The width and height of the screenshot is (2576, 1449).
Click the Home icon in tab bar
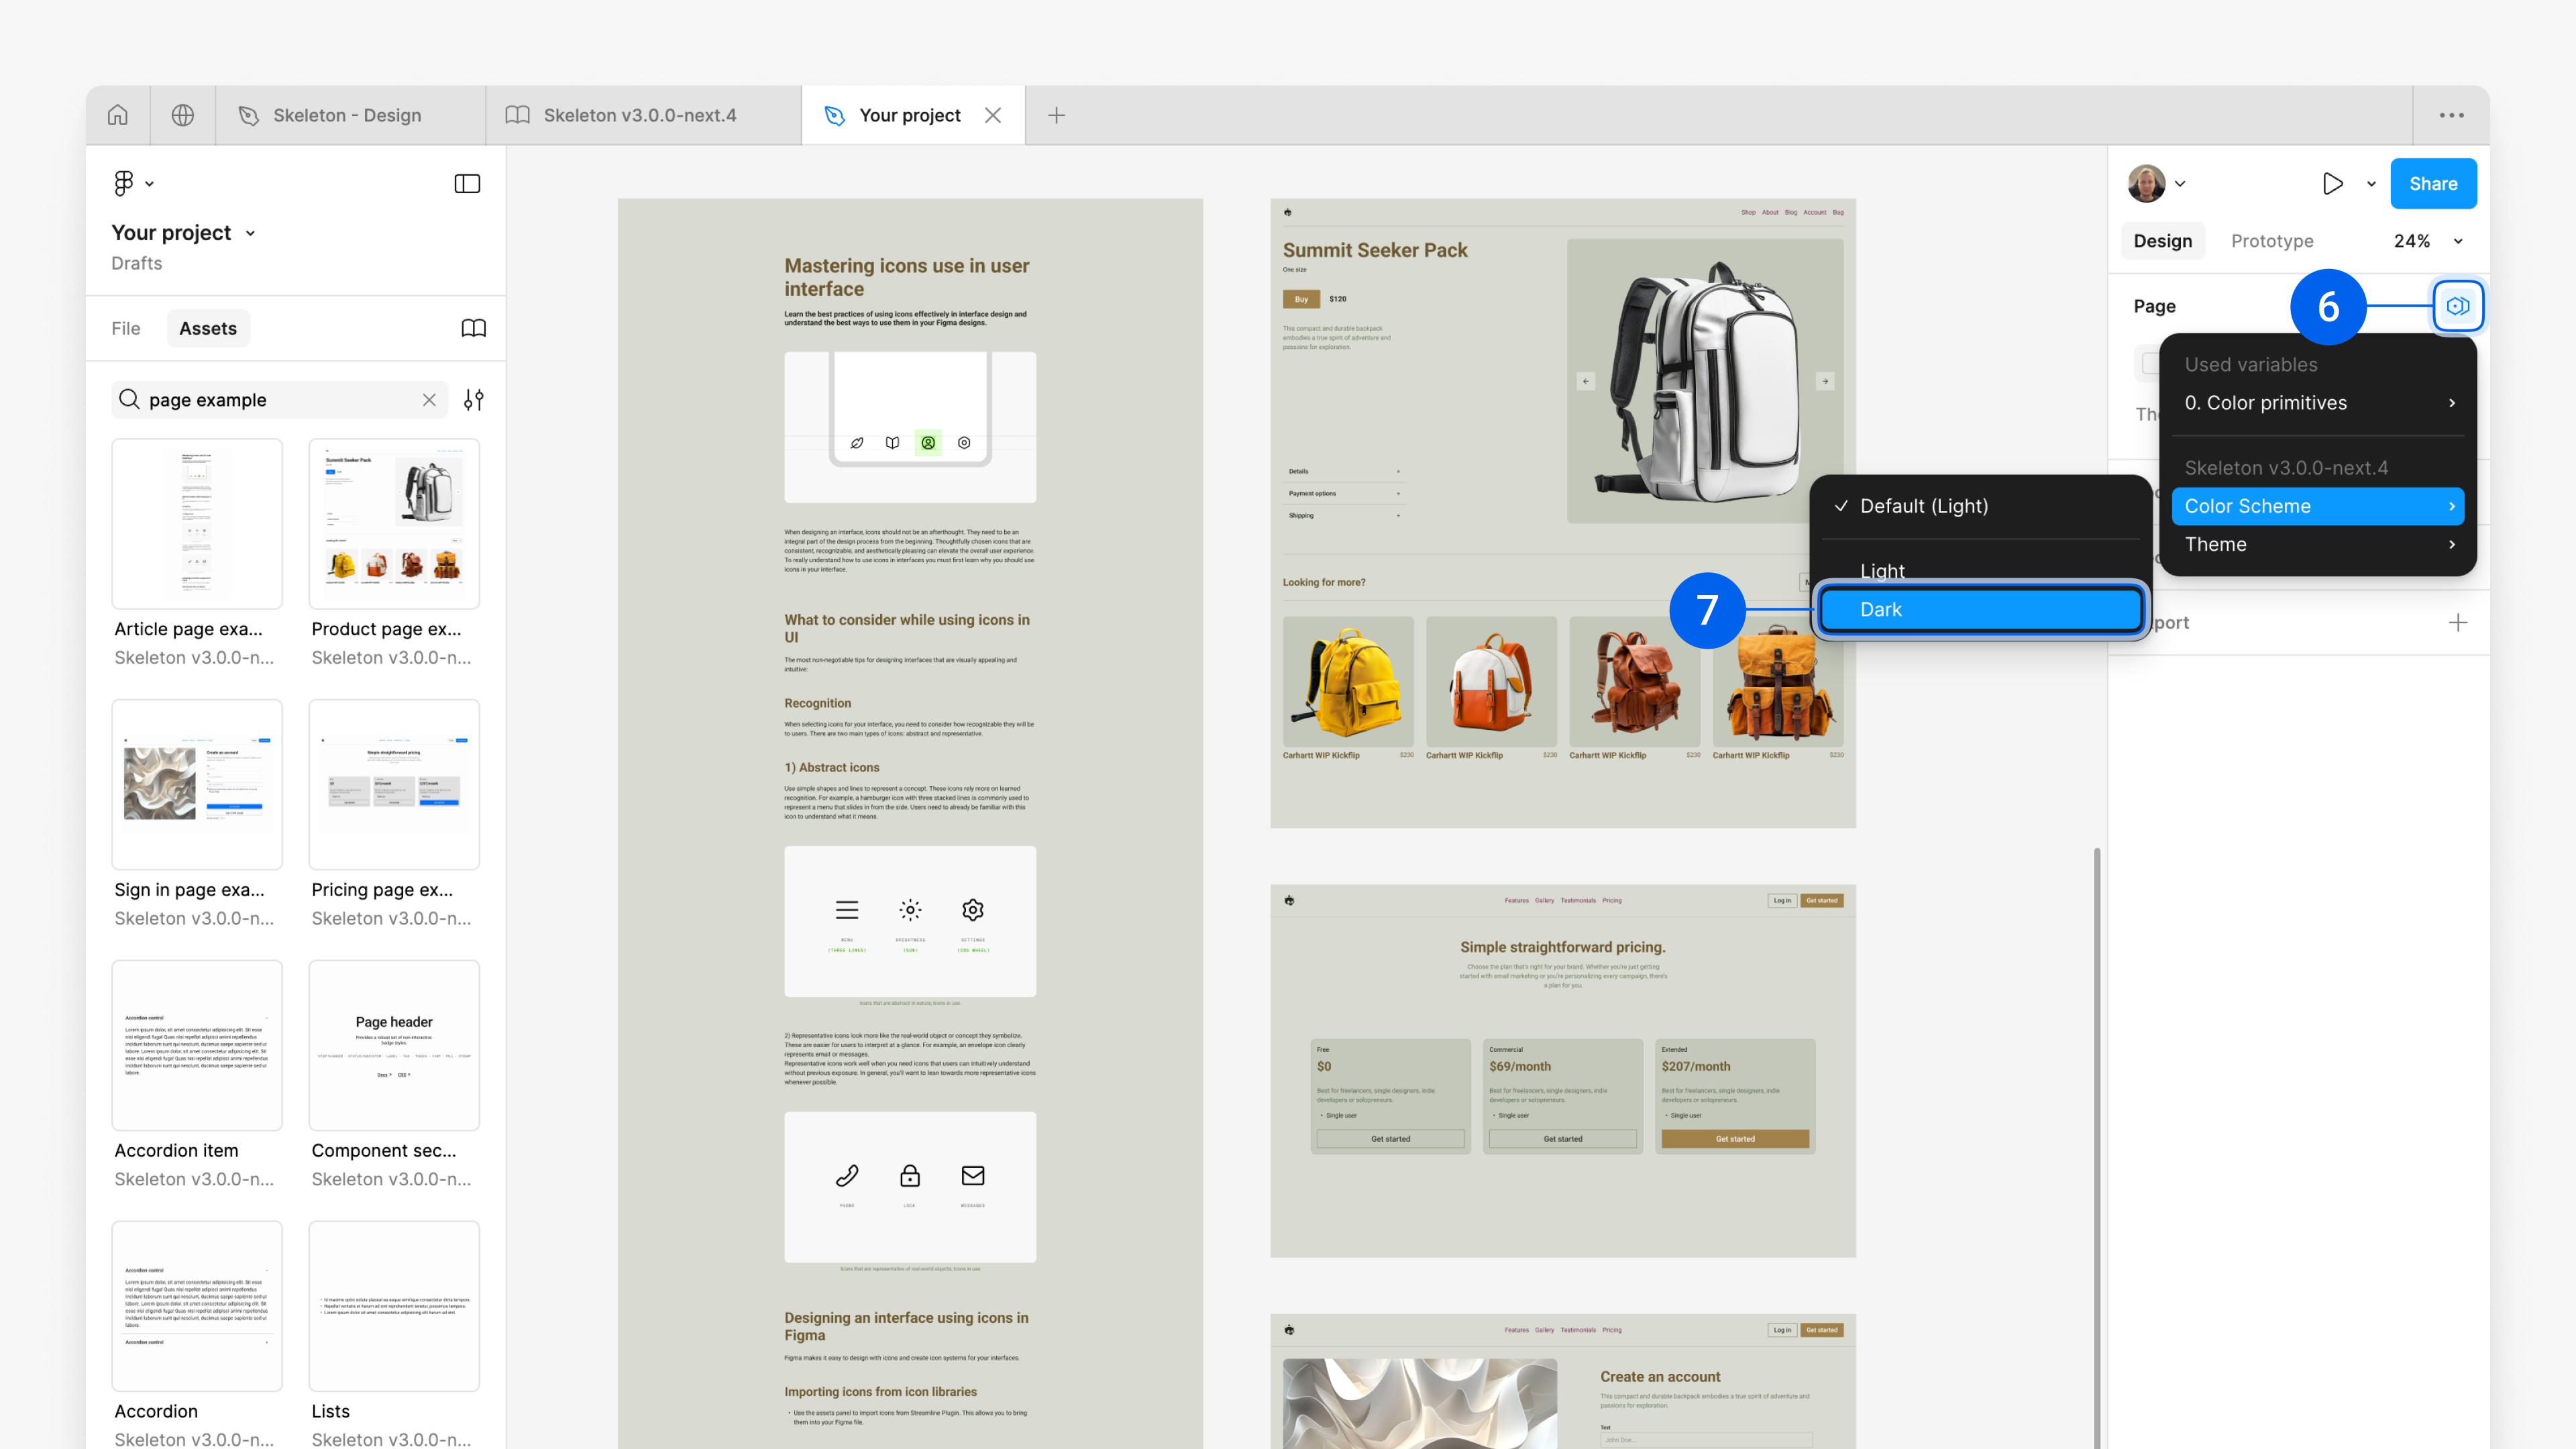click(x=118, y=115)
